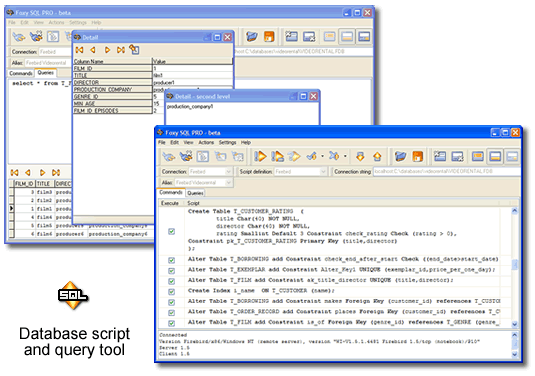
Task: Open Script definition dropdown
Action: click(x=323, y=172)
